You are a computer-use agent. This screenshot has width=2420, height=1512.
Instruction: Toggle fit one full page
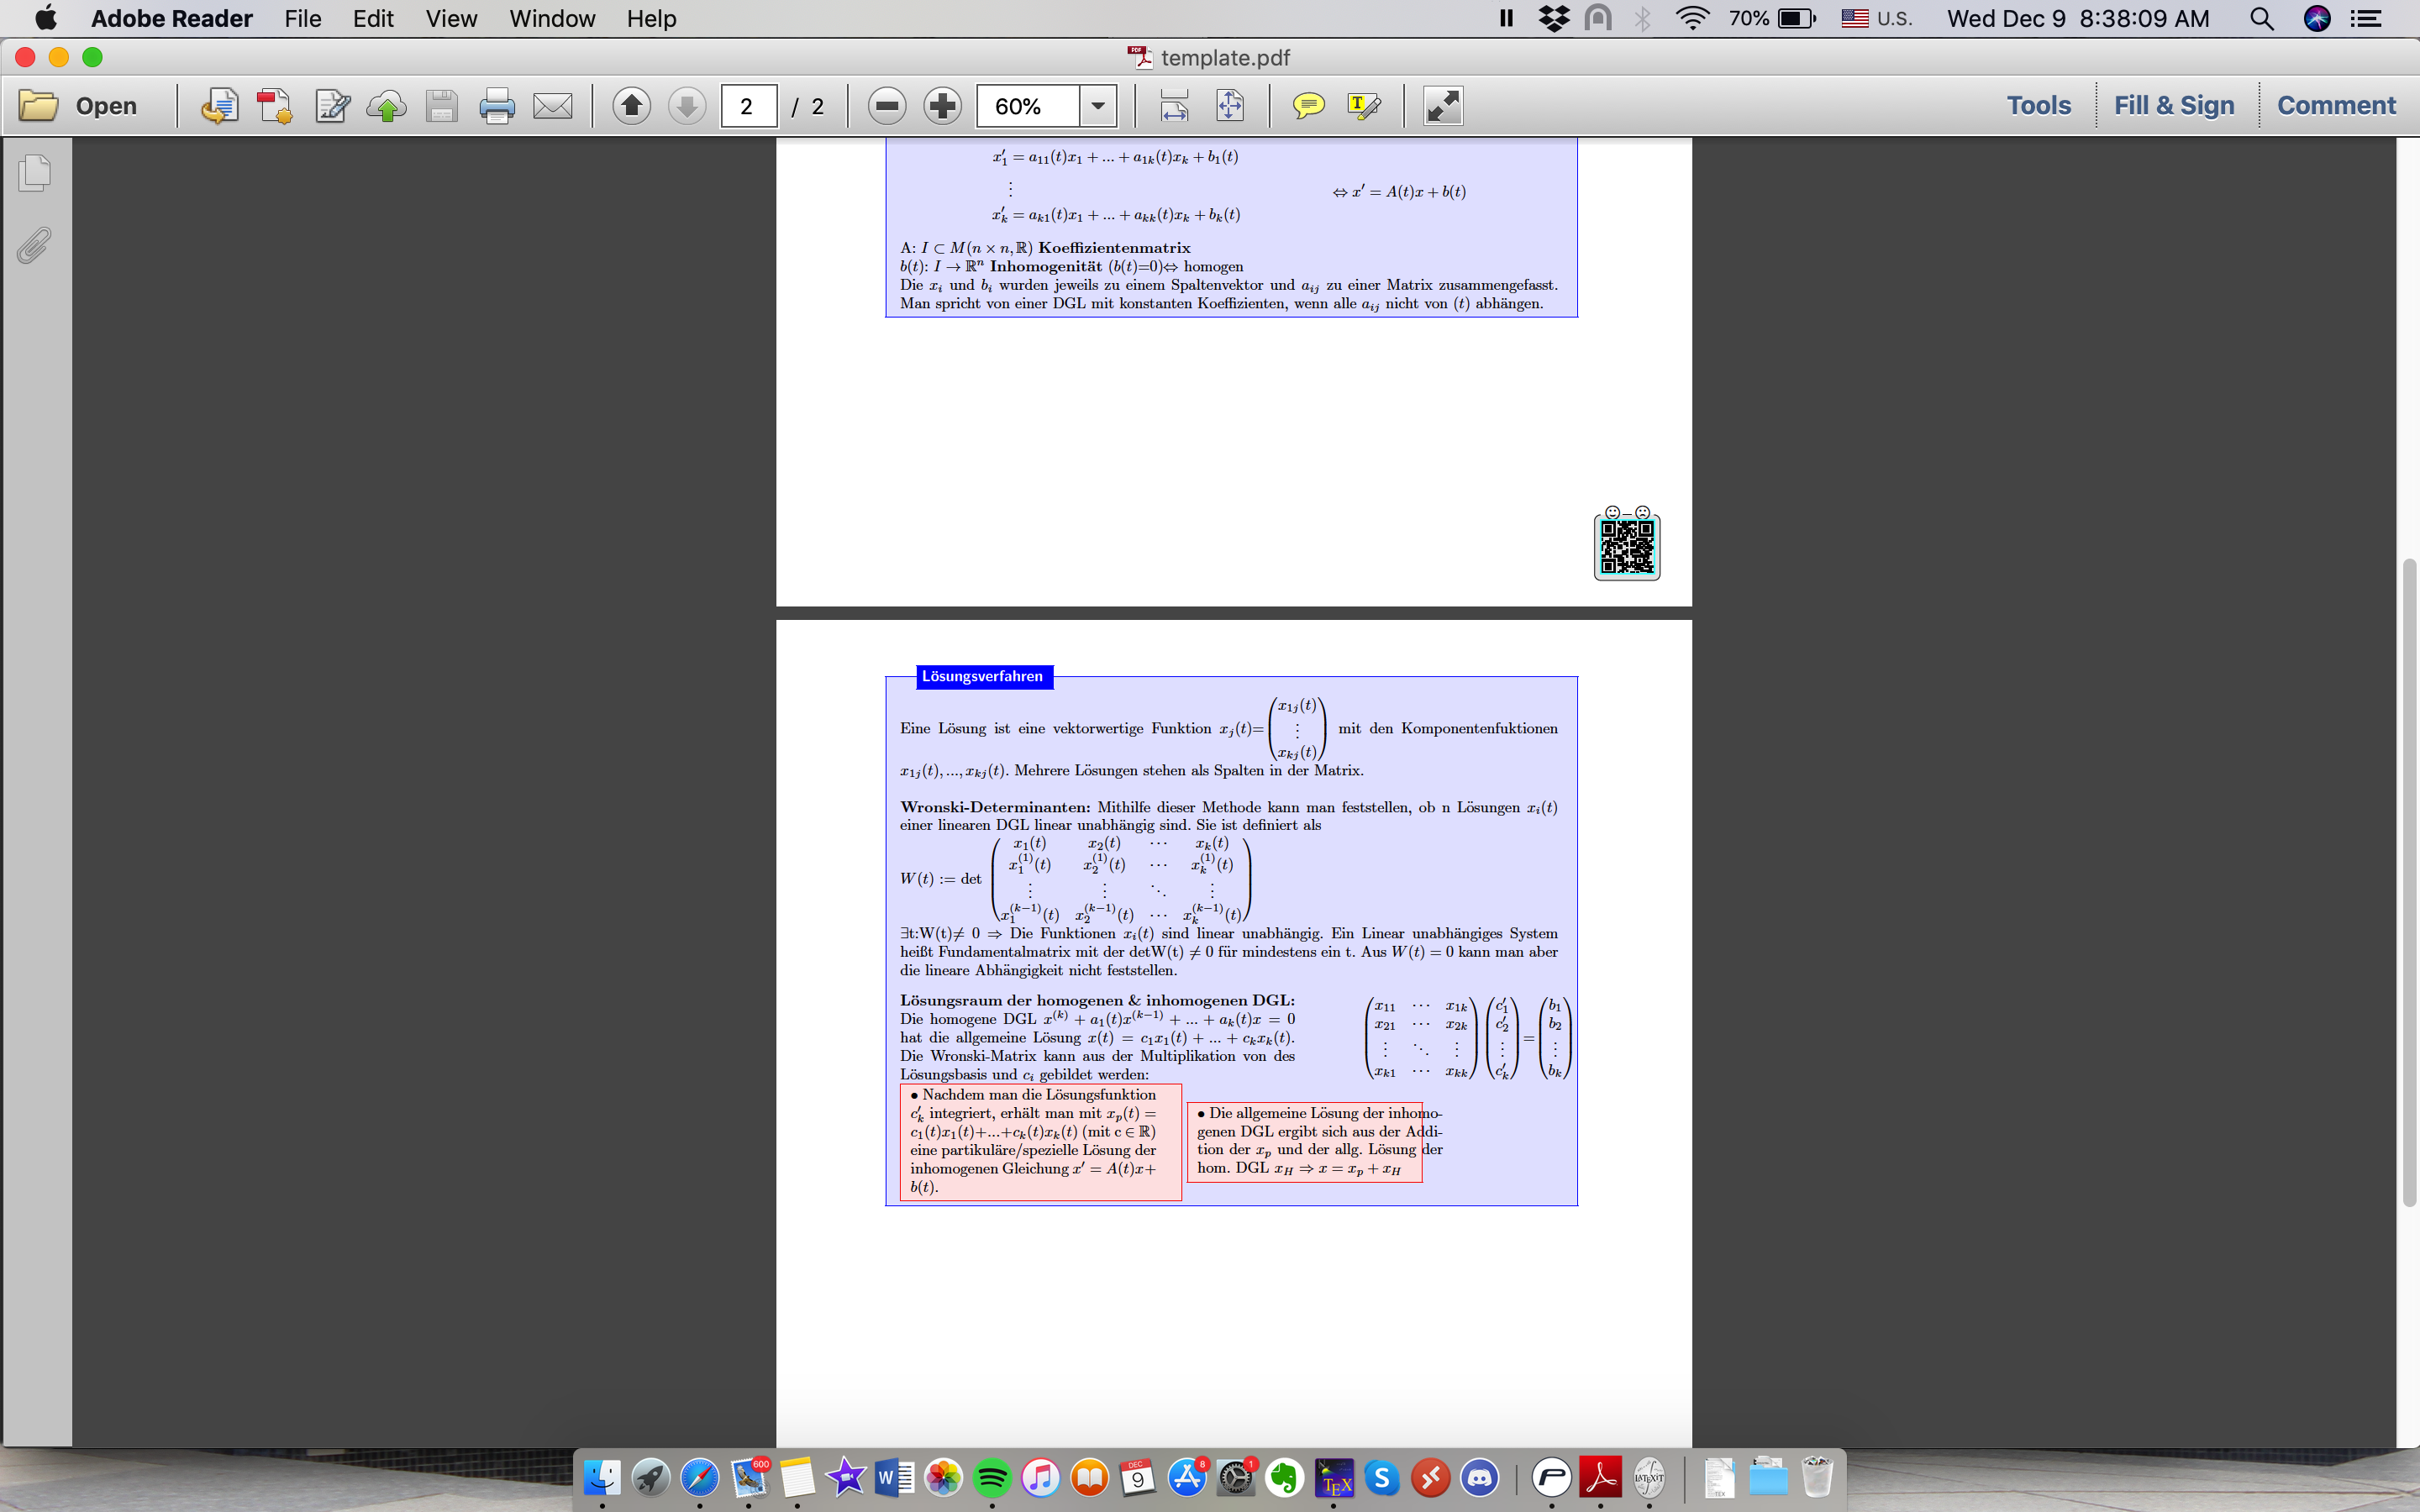(x=1230, y=106)
